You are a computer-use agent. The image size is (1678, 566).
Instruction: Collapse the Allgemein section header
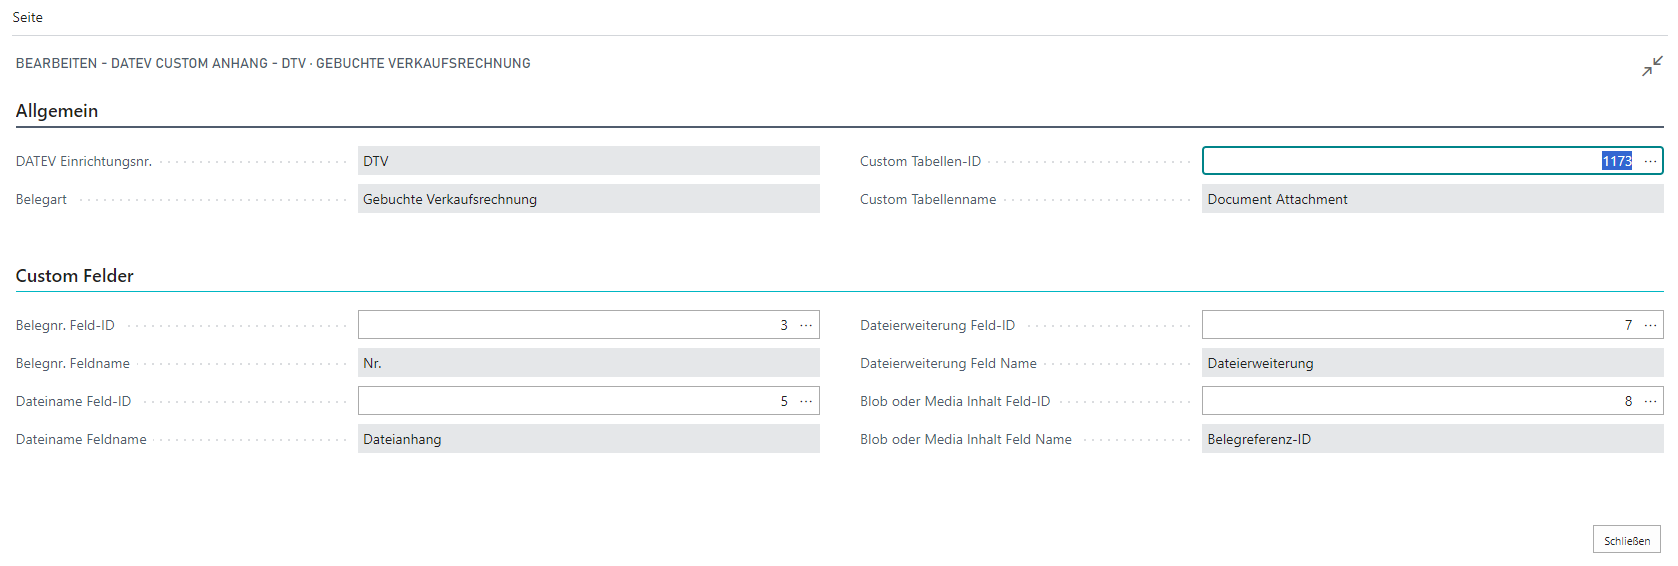pyautogui.click(x=57, y=111)
